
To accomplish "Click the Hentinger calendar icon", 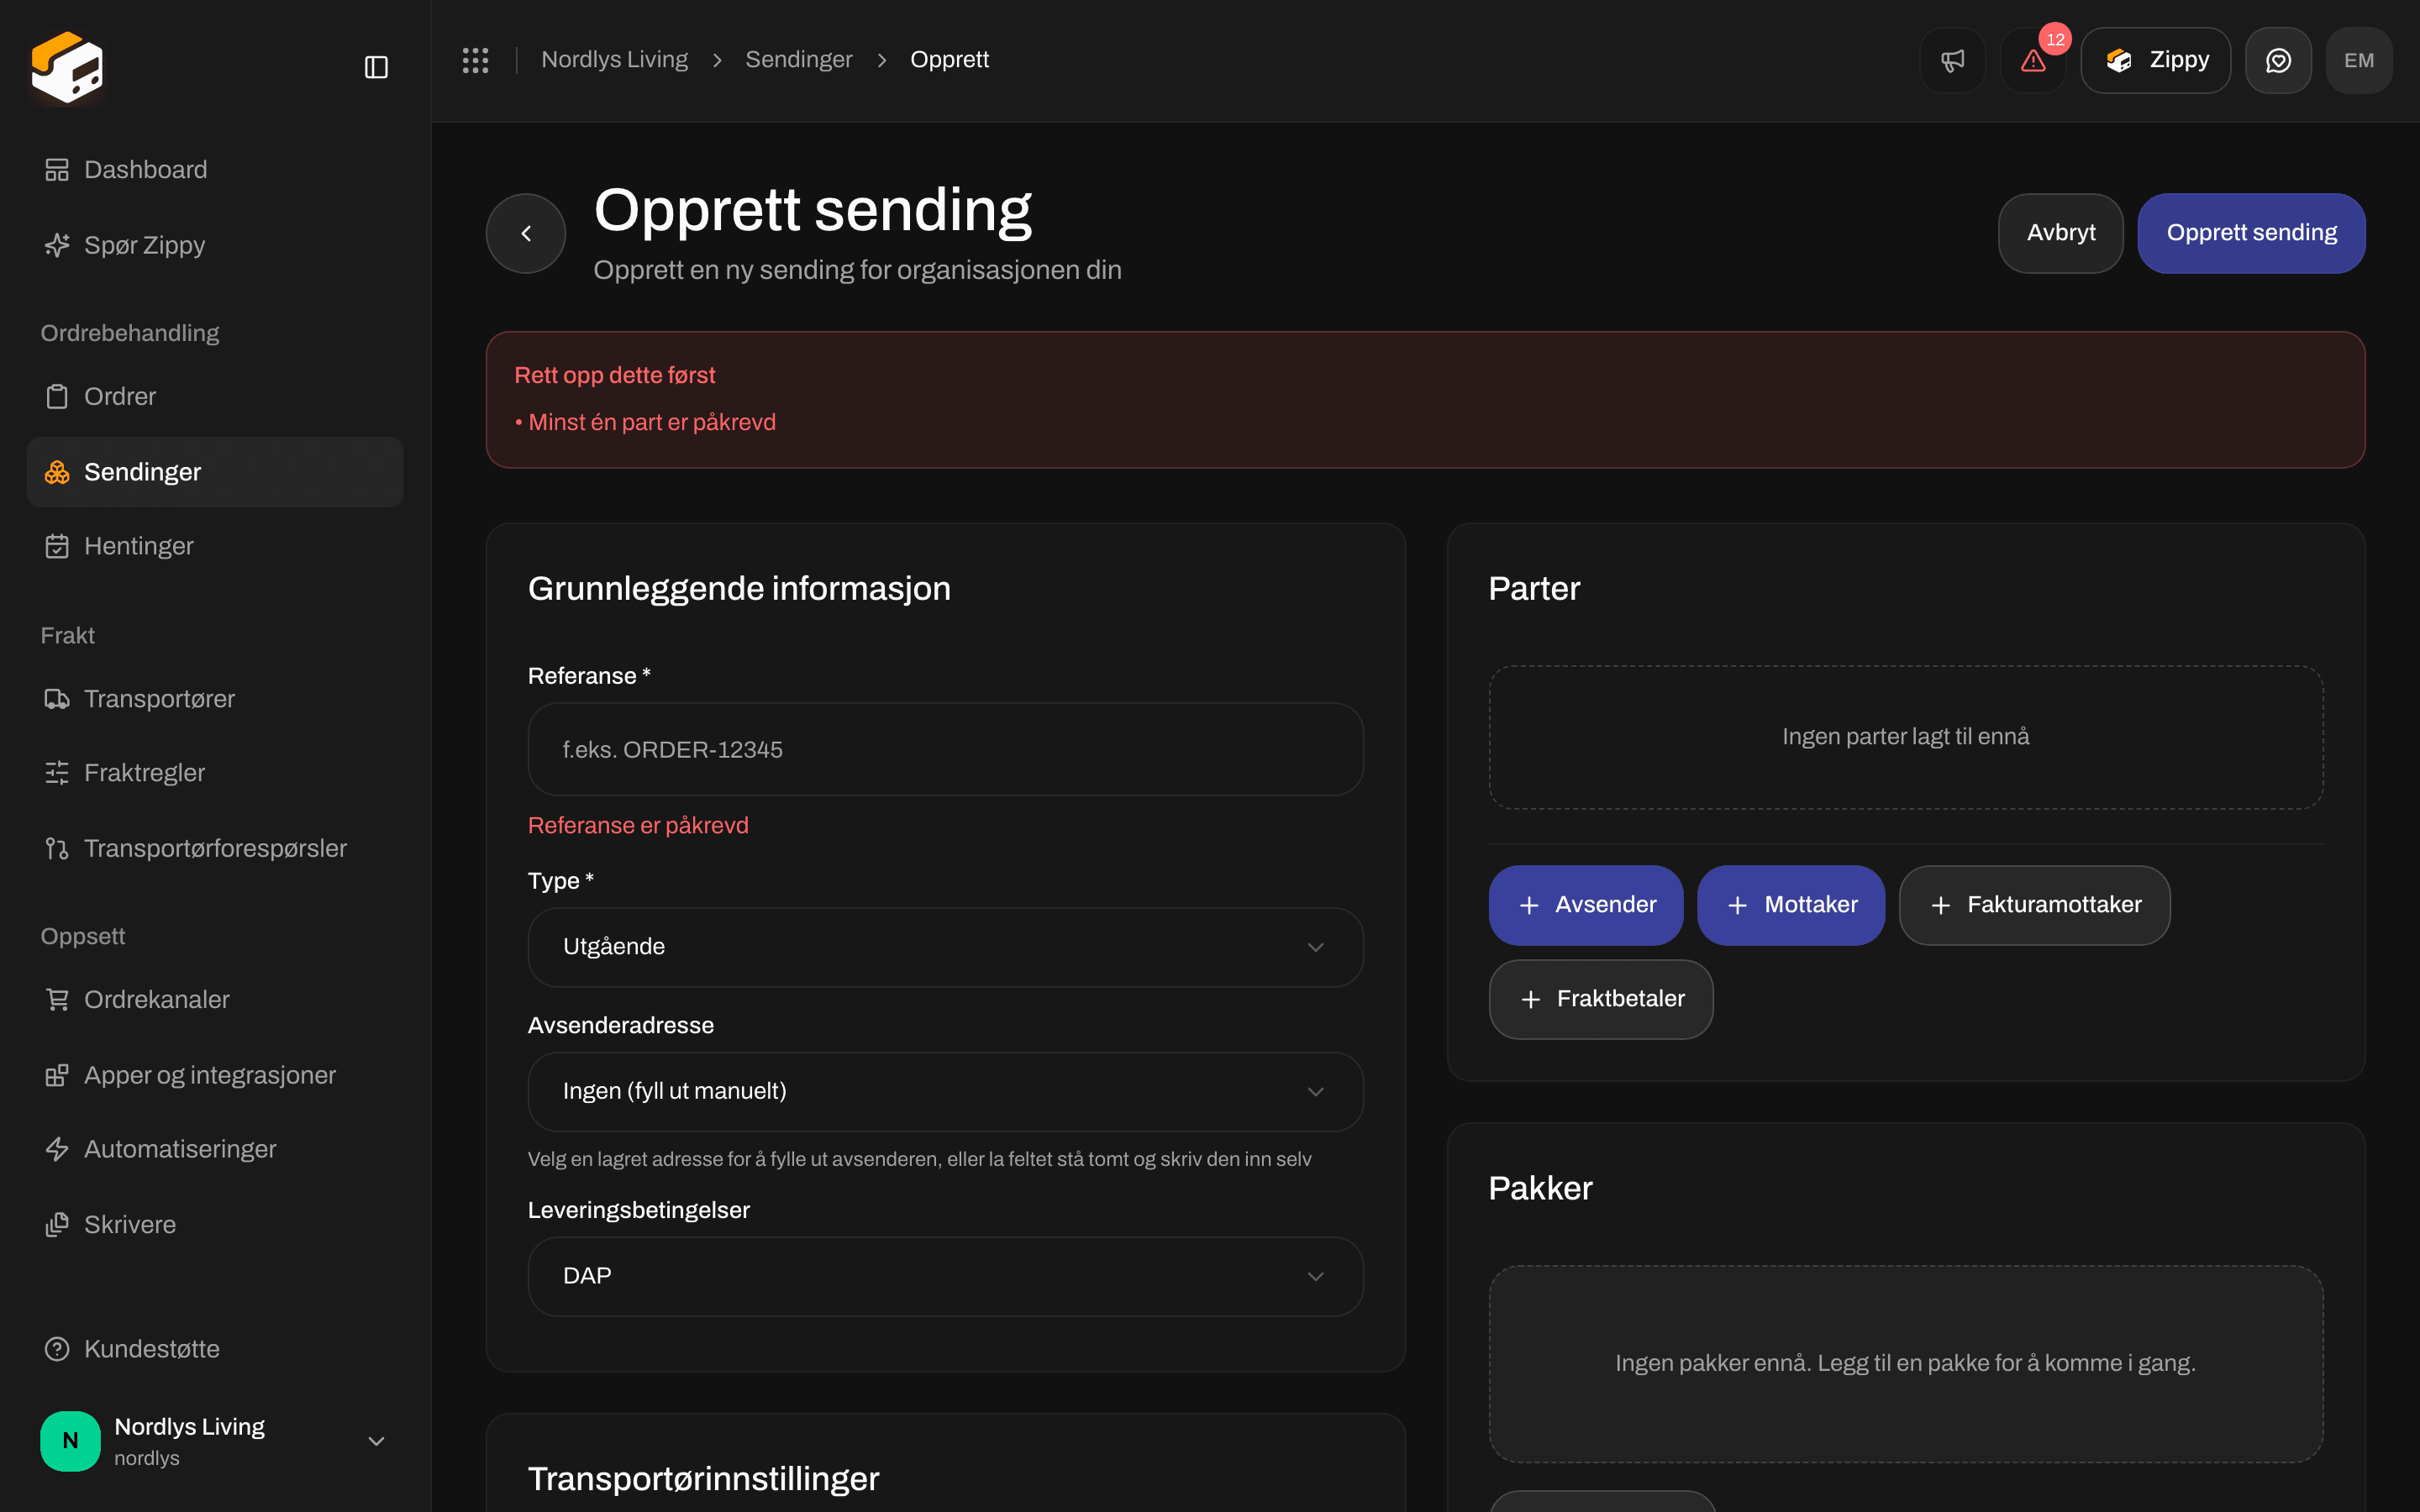I will click(x=57, y=546).
